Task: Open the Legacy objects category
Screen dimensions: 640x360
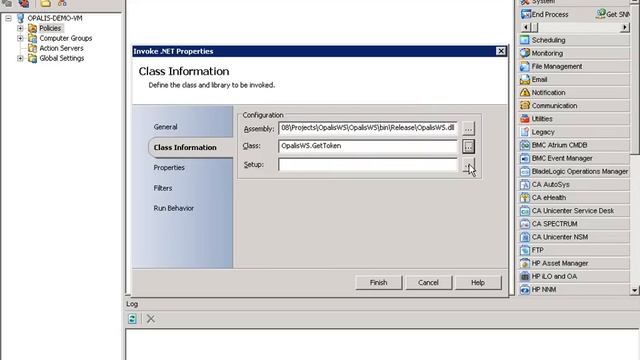Action: (574, 132)
